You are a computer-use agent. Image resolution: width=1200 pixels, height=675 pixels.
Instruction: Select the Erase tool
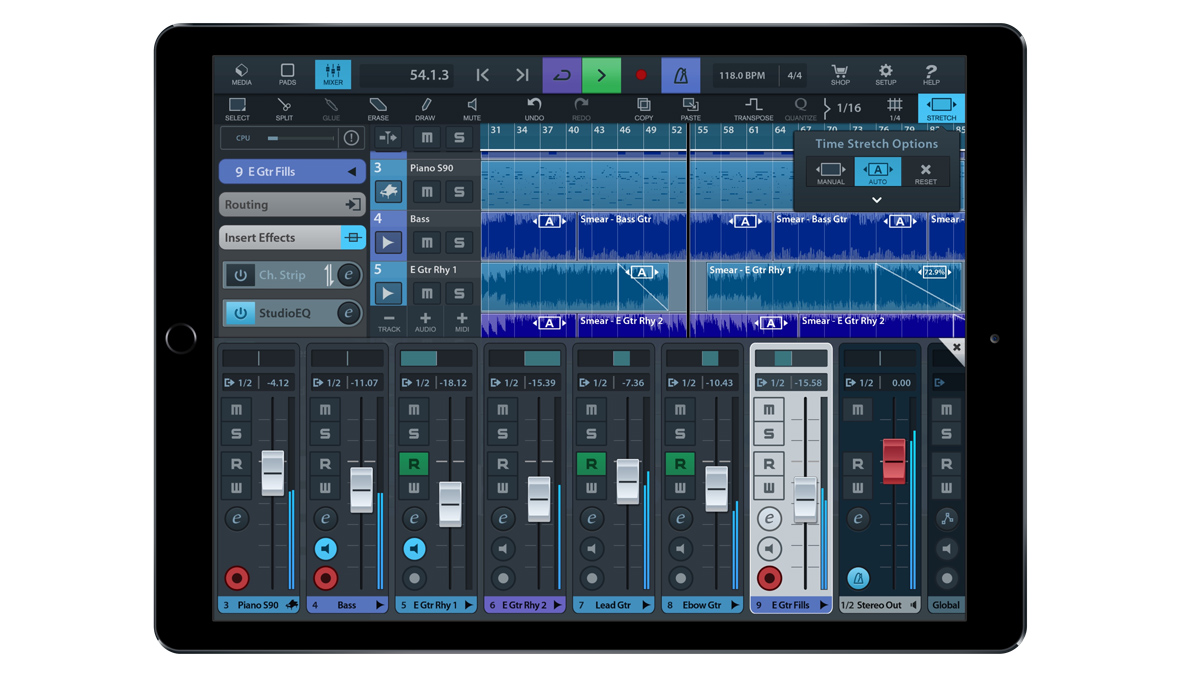click(x=378, y=108)
